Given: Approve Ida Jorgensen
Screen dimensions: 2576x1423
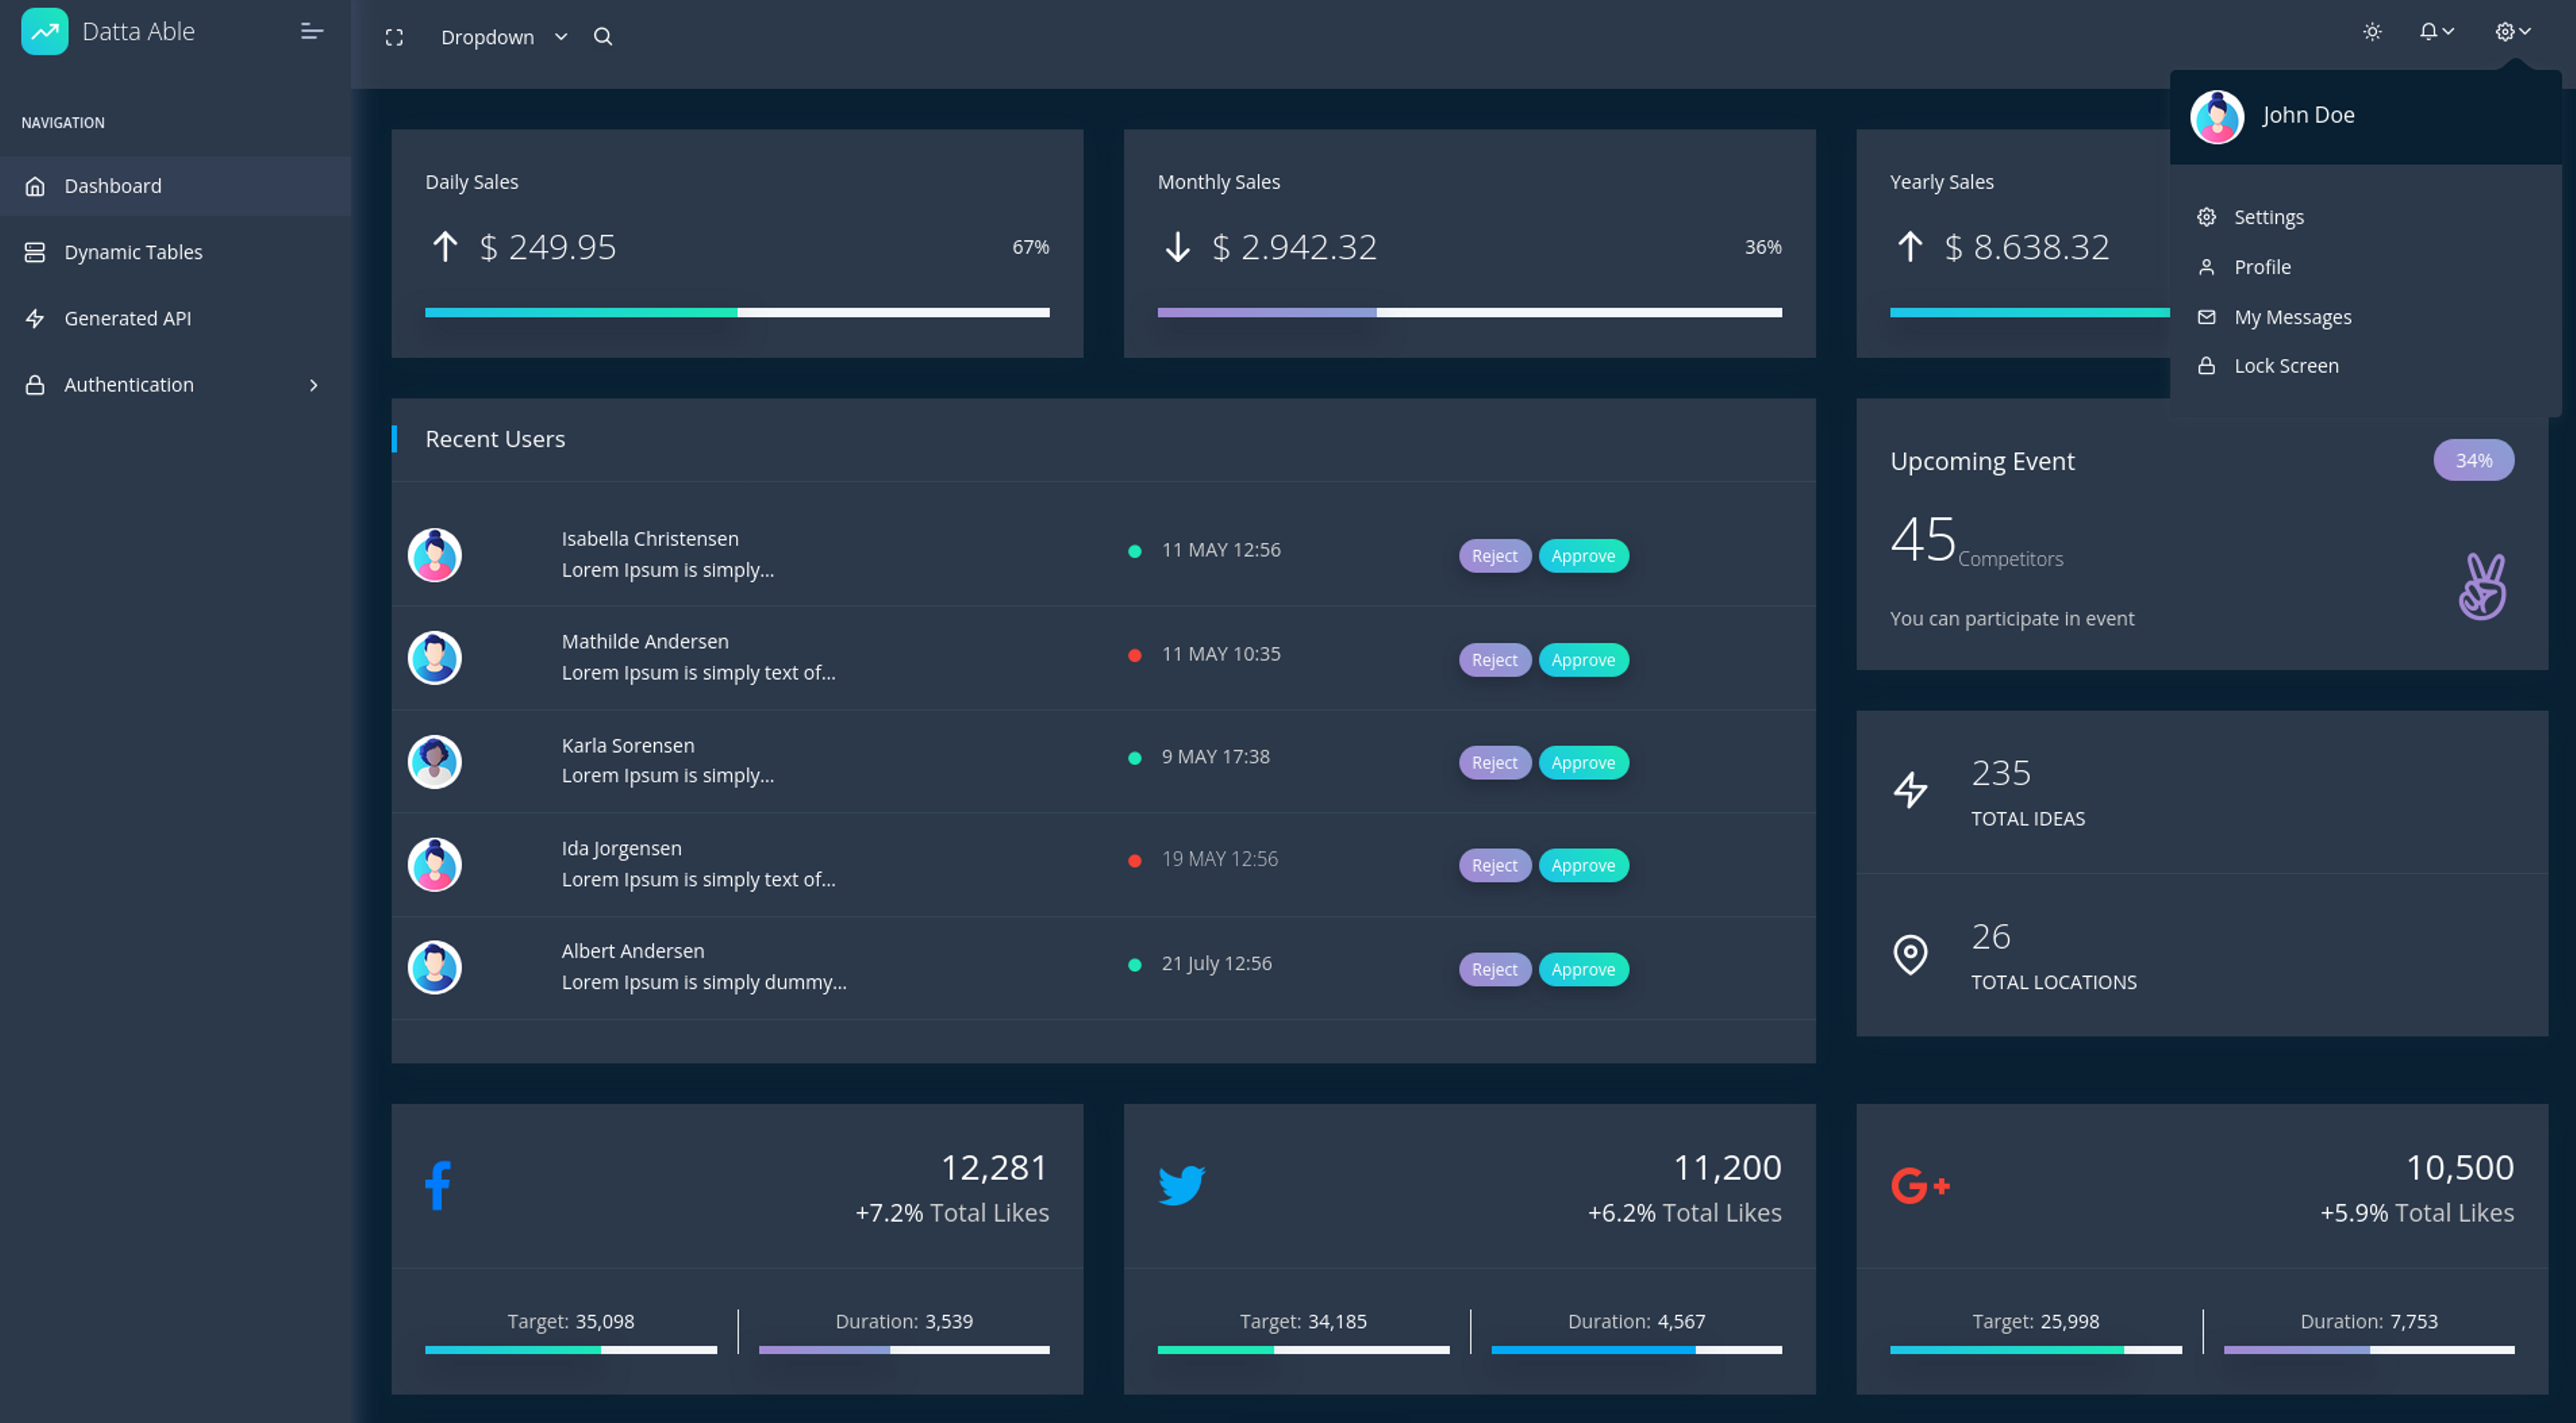Looking at the screenshot, I should 1583,866.
